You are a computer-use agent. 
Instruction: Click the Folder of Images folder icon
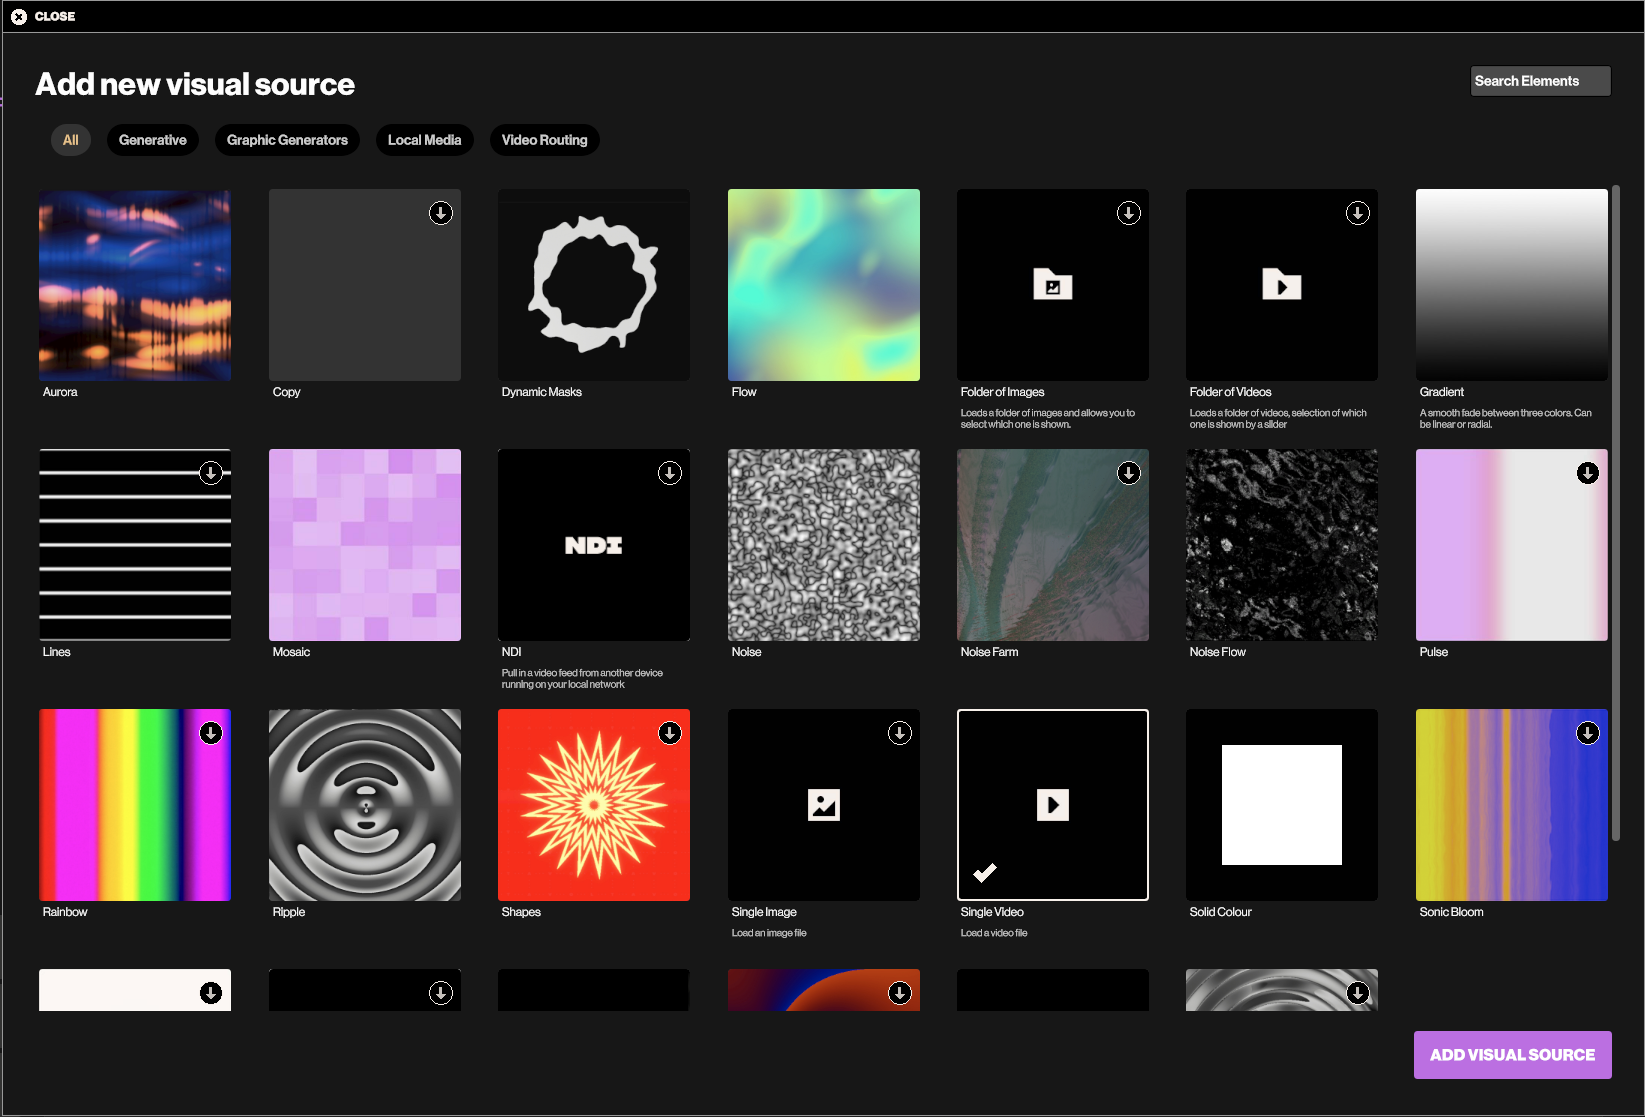click(x=1053, y=285)
